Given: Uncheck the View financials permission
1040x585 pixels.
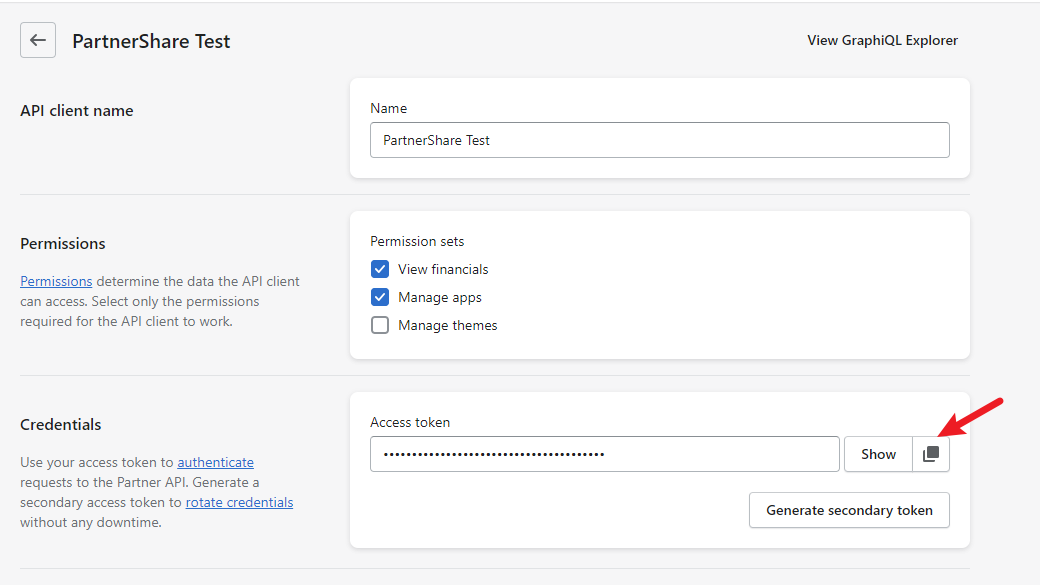Looking at the screenshot, I should coord(380,269).
